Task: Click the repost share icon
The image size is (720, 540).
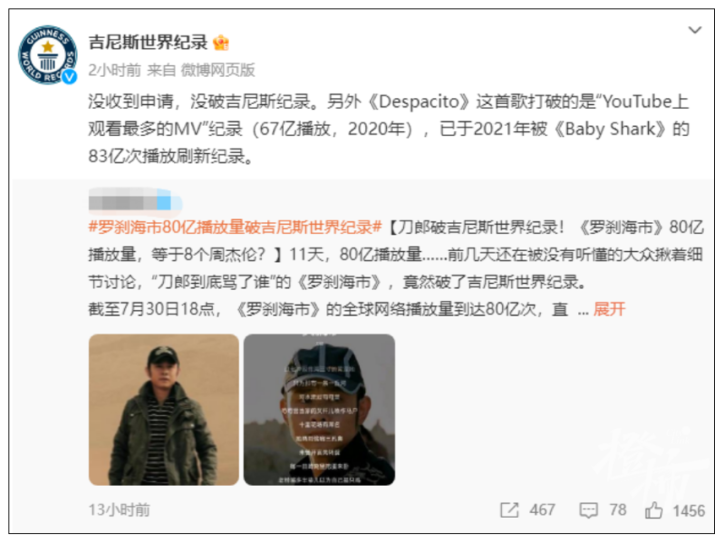Action: [x=509, y=510]
